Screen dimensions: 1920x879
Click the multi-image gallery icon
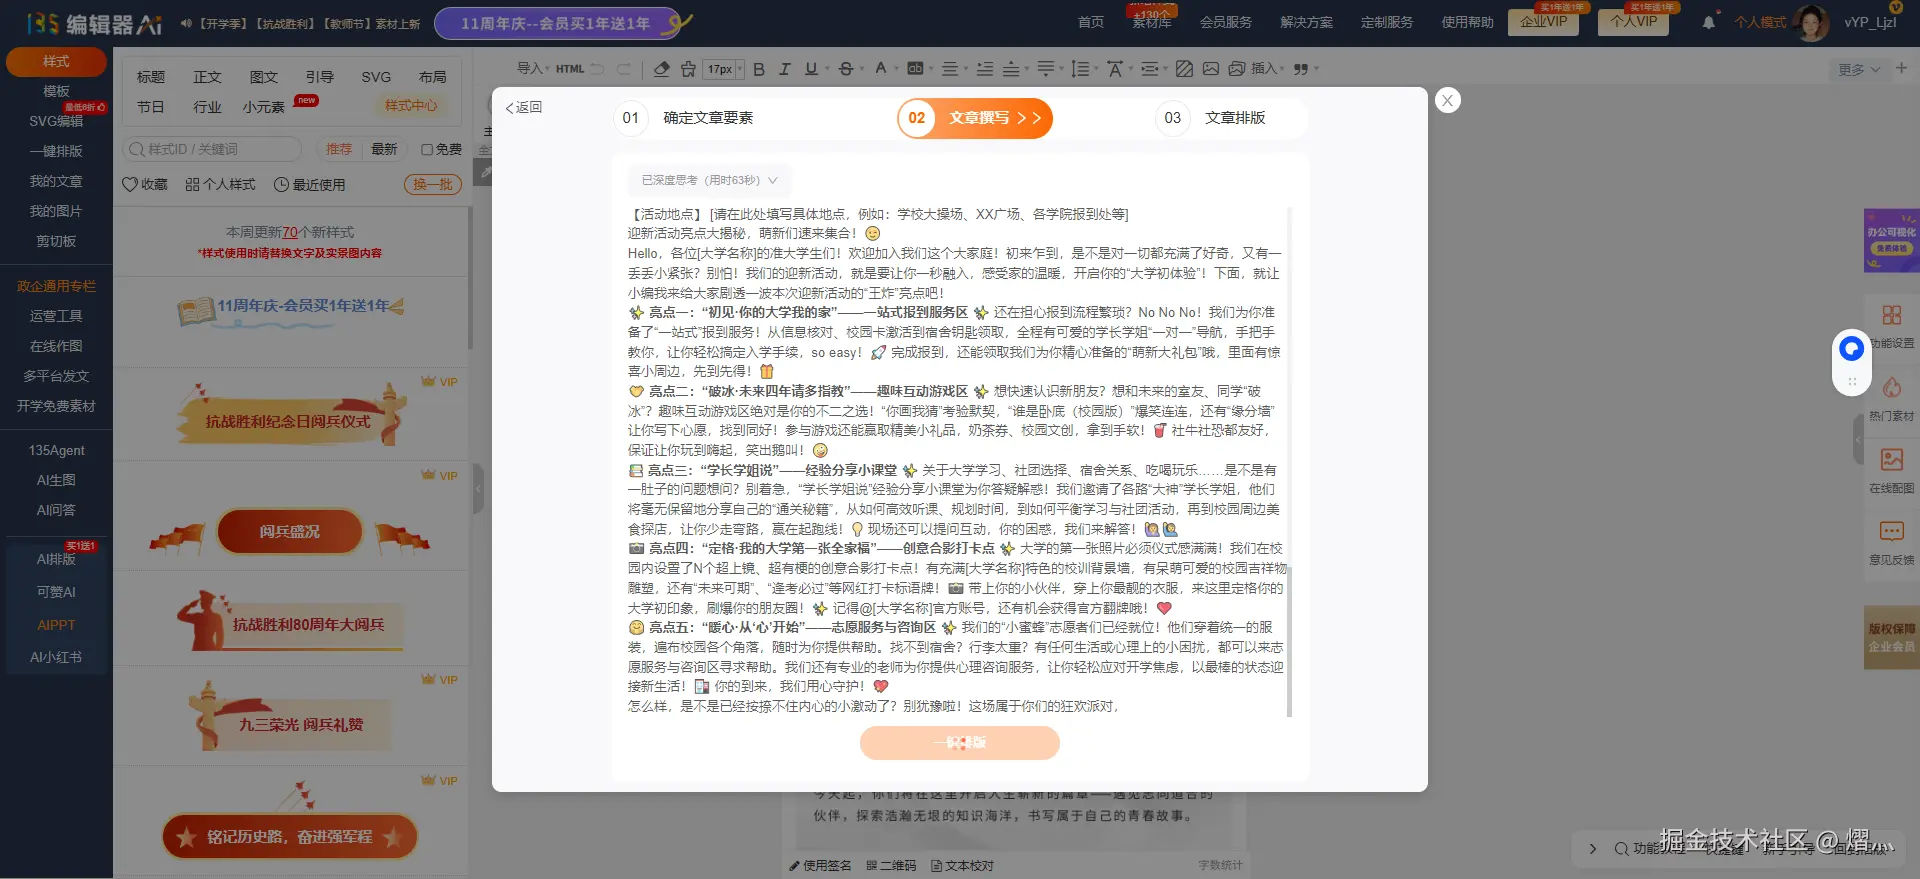click(1237, 69)
